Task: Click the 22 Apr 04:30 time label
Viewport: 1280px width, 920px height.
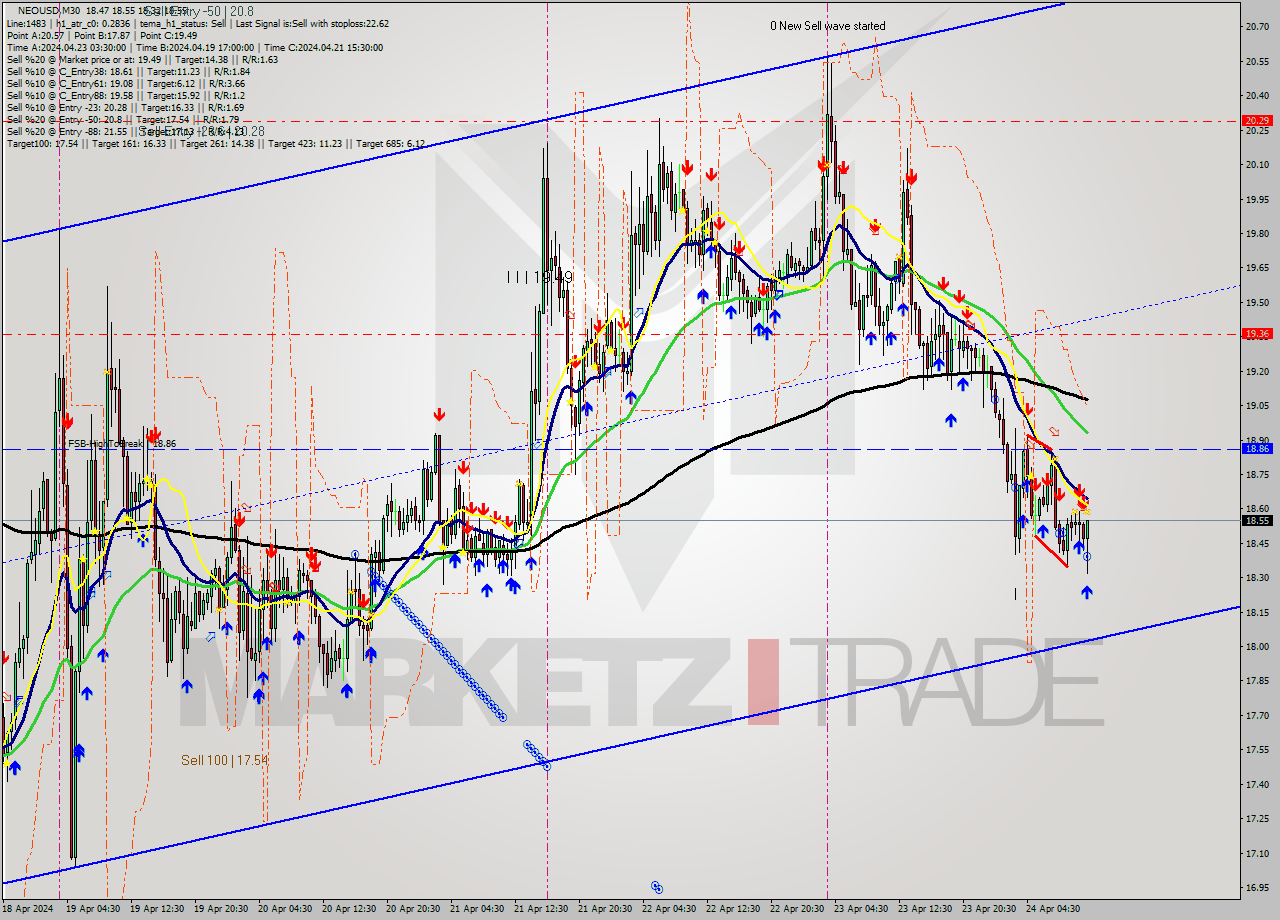Action: [669, 909]
